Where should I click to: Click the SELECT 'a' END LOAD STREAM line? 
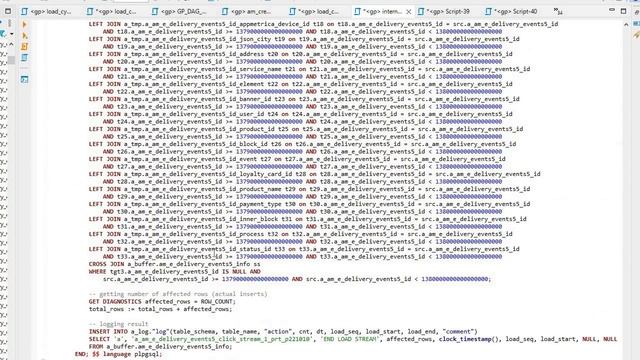pos(353,339)
